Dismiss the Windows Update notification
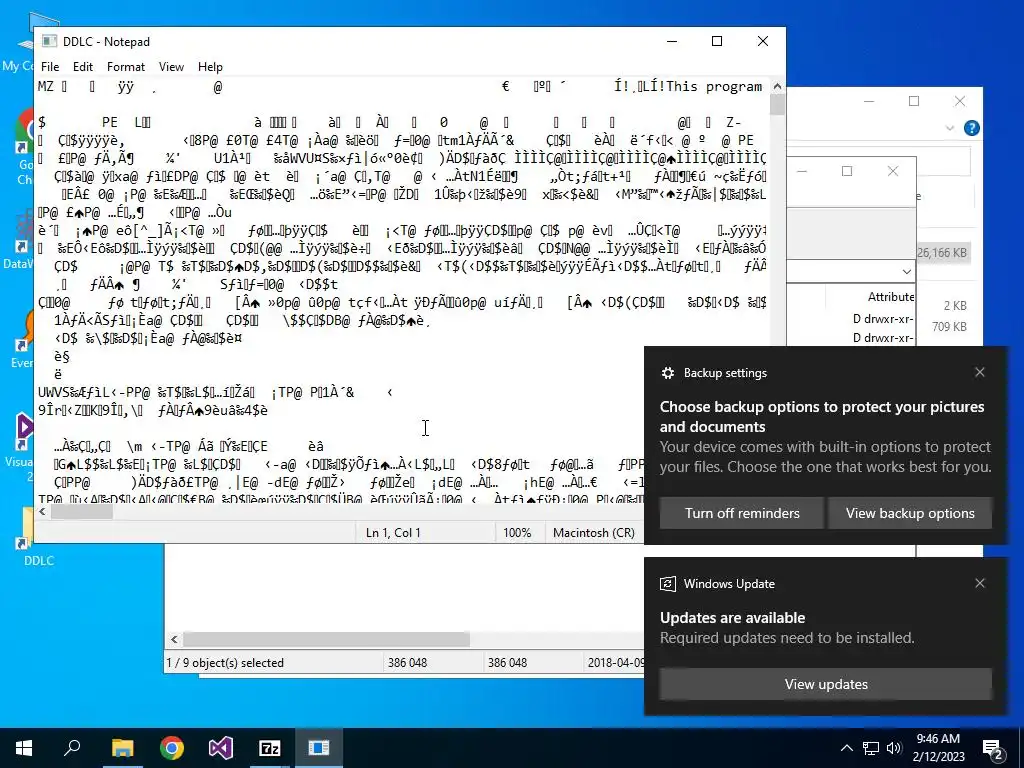 click(980, 583)
